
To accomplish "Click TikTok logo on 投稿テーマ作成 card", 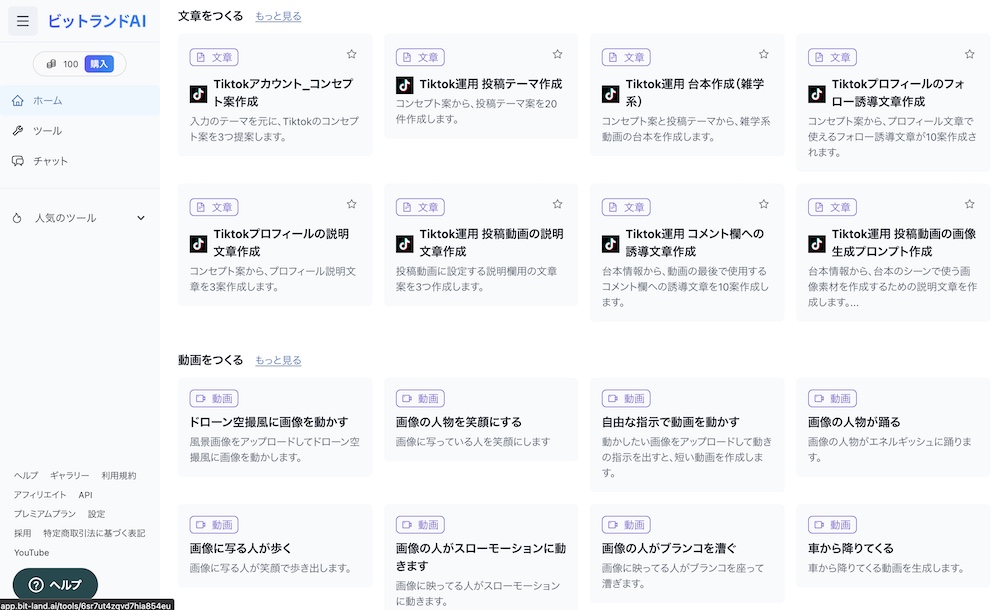I will tap(404, 85).
